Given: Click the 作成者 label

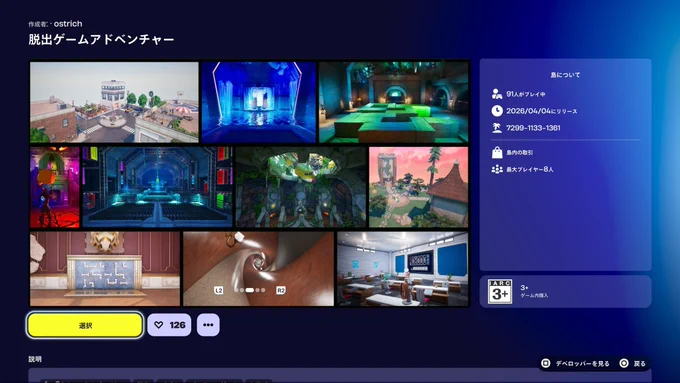Looking at the screenshot, I should click(38, 24).
